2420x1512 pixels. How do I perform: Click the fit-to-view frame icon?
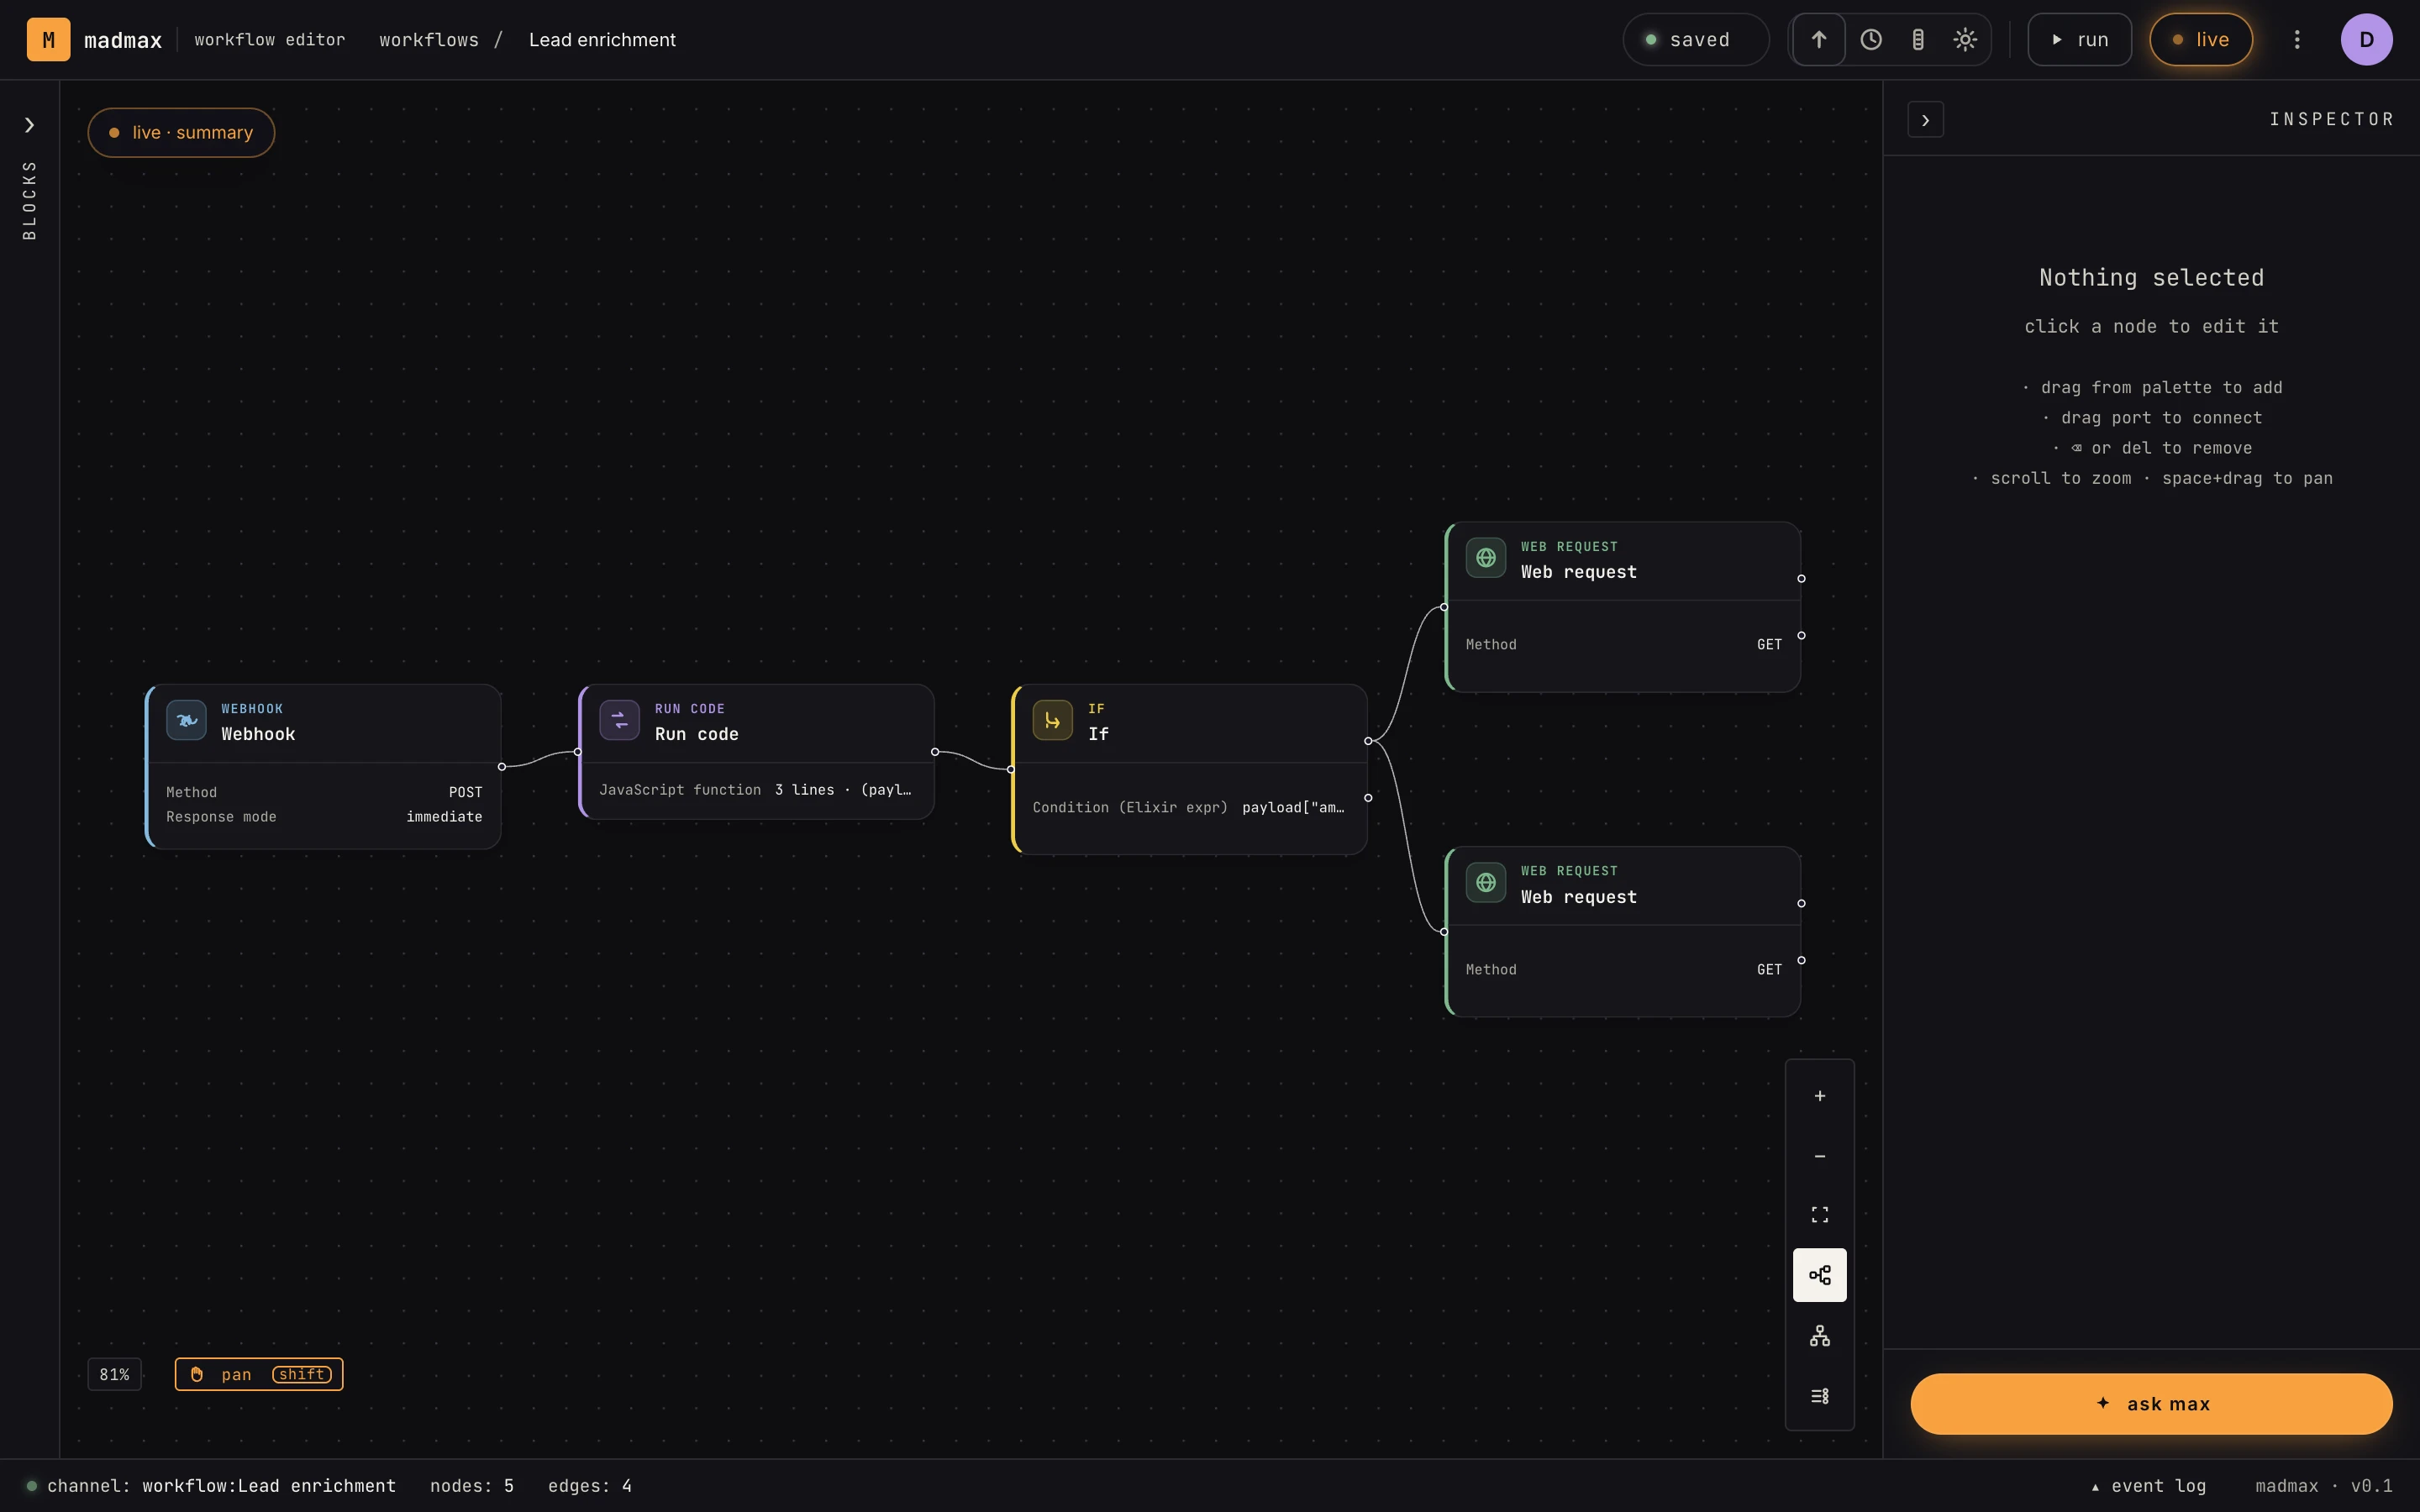point(1820,1215)
